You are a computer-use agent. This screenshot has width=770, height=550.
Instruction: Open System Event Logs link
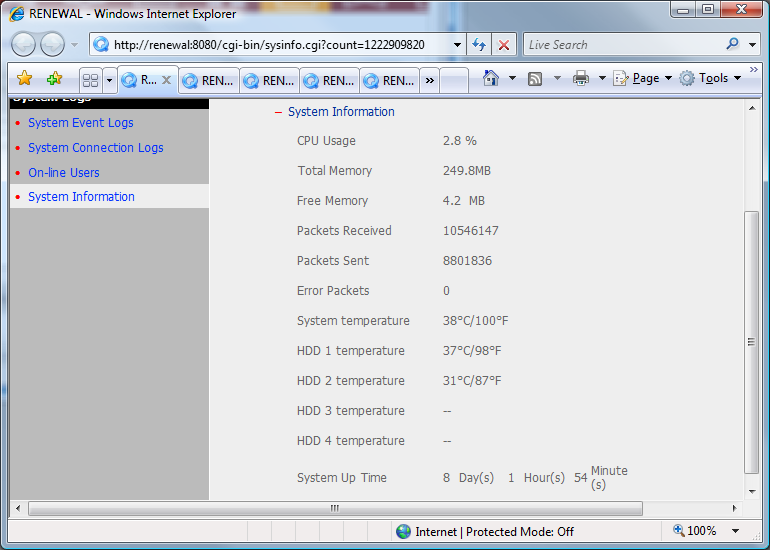pos(81,123)
